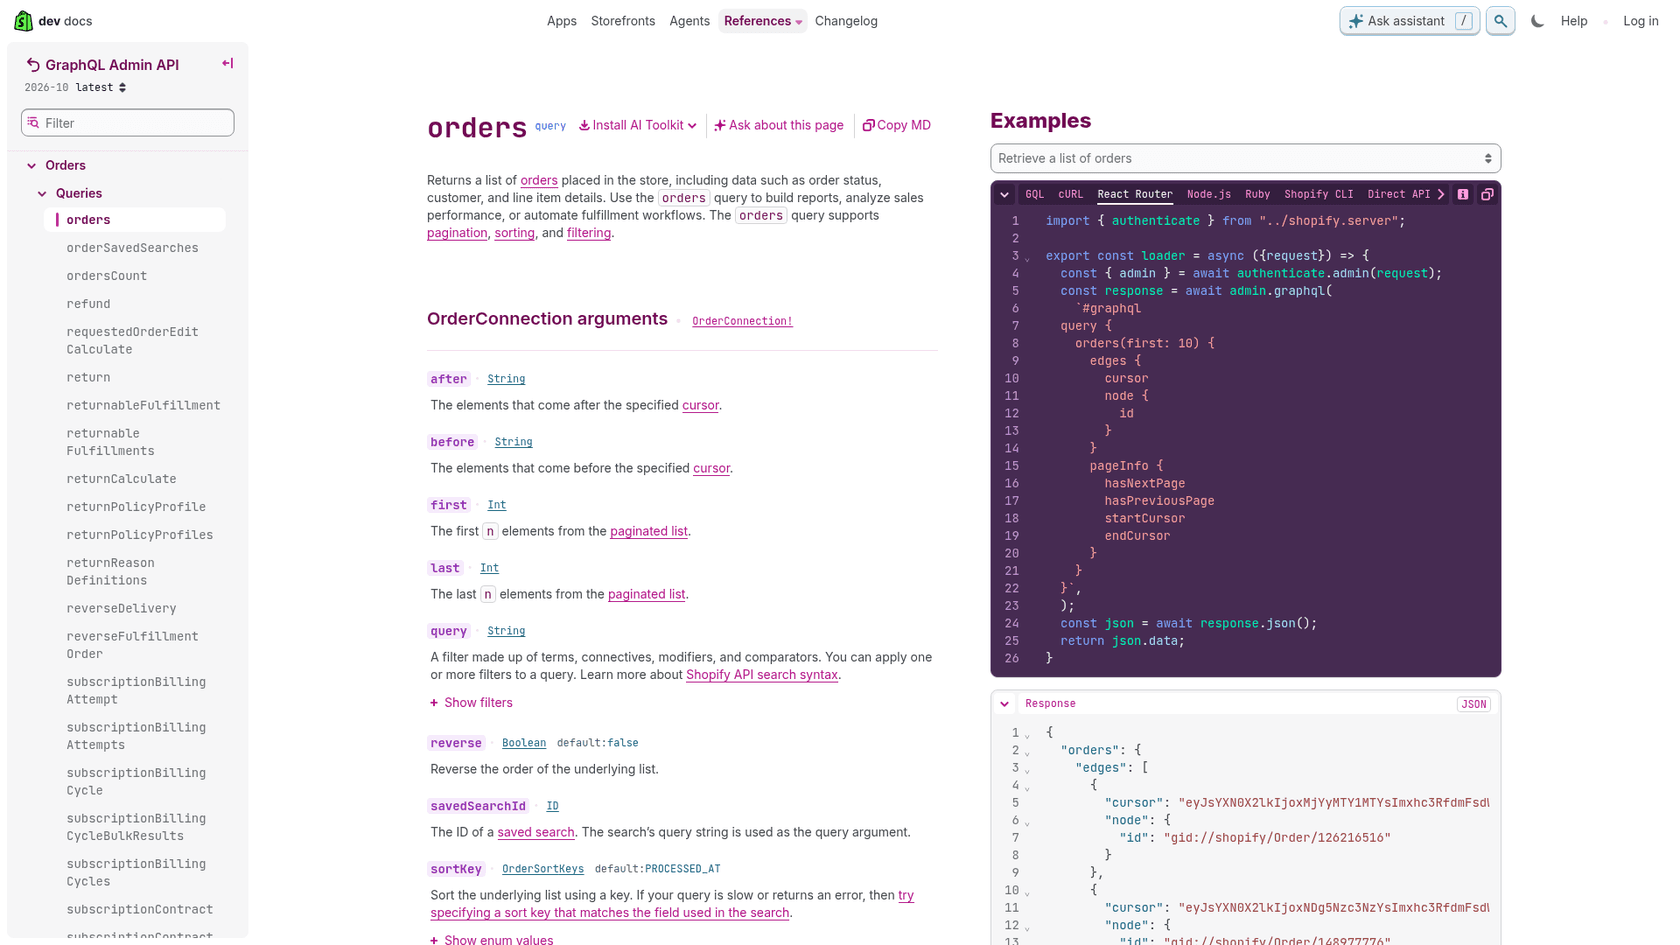Open the References menu
Screen dimensions: 1680x945
point(762,21)
